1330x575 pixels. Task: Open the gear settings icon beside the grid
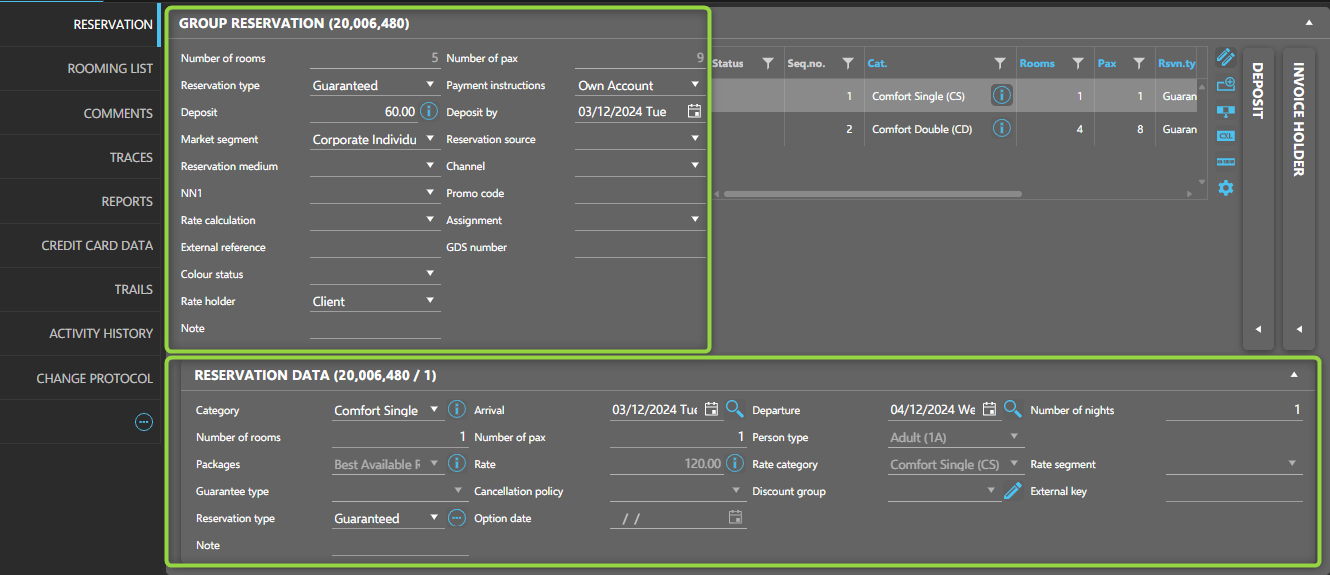tap(1225, 188)
